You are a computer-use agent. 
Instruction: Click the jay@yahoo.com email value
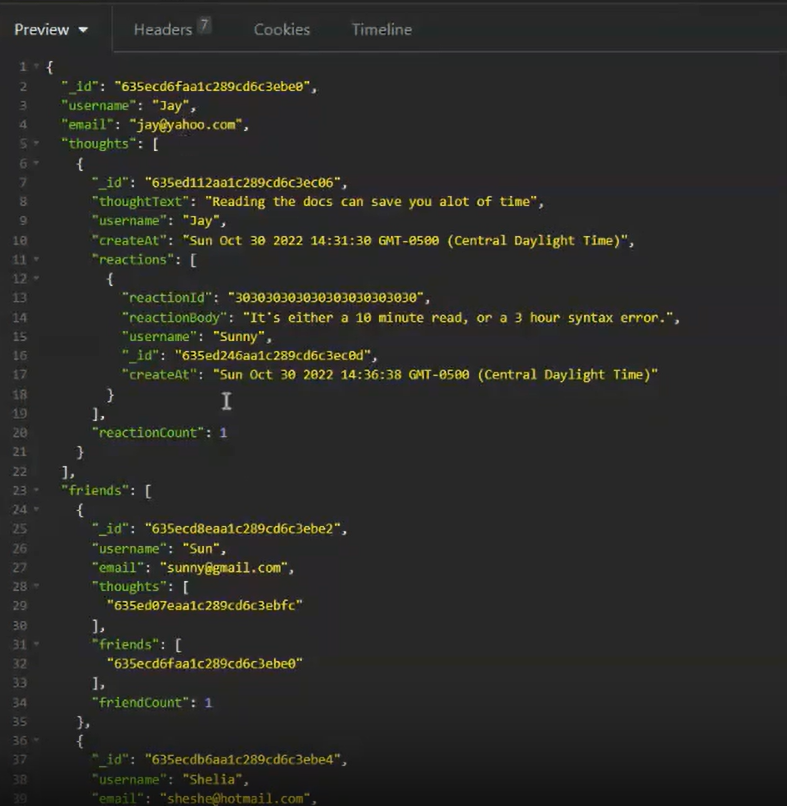pos(187,125)
